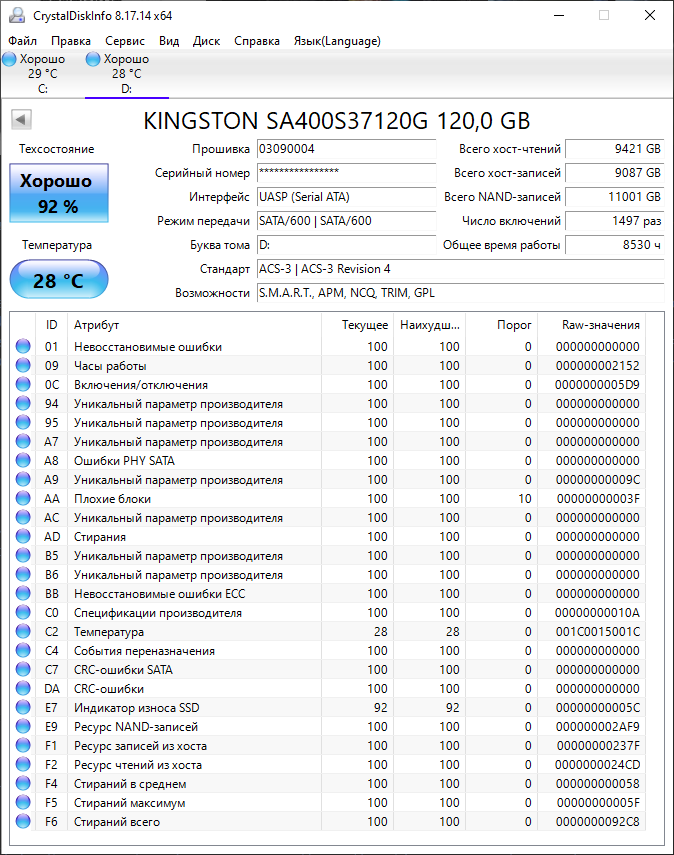Viewport: 674px width, 855px height.
Task: Click status circle for C2 Температура
Action: 23,631
